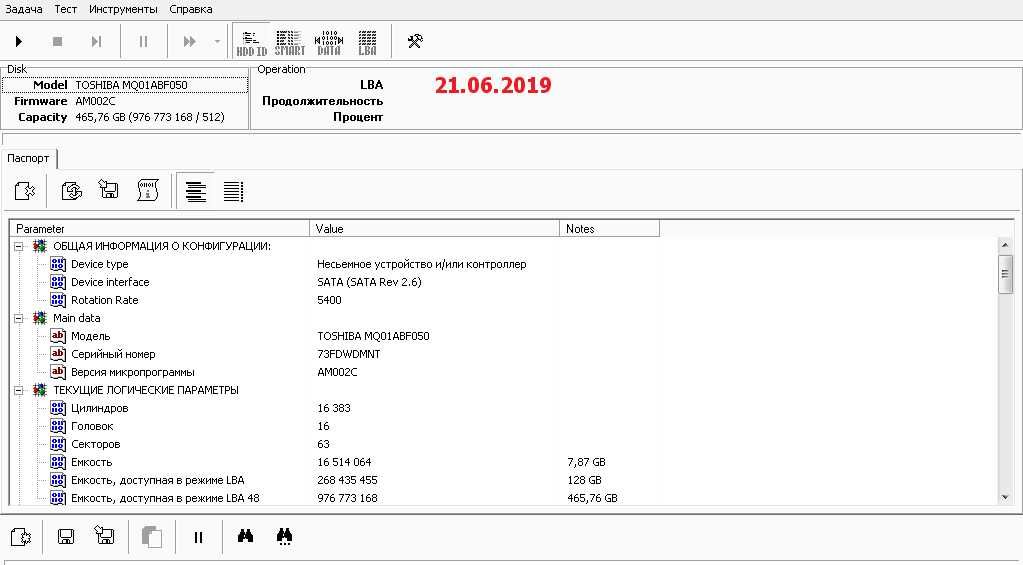This screenshot has height=565, width=1023.
Task: Open the HDD ID passport tool
Action: [x=251, y=42]
